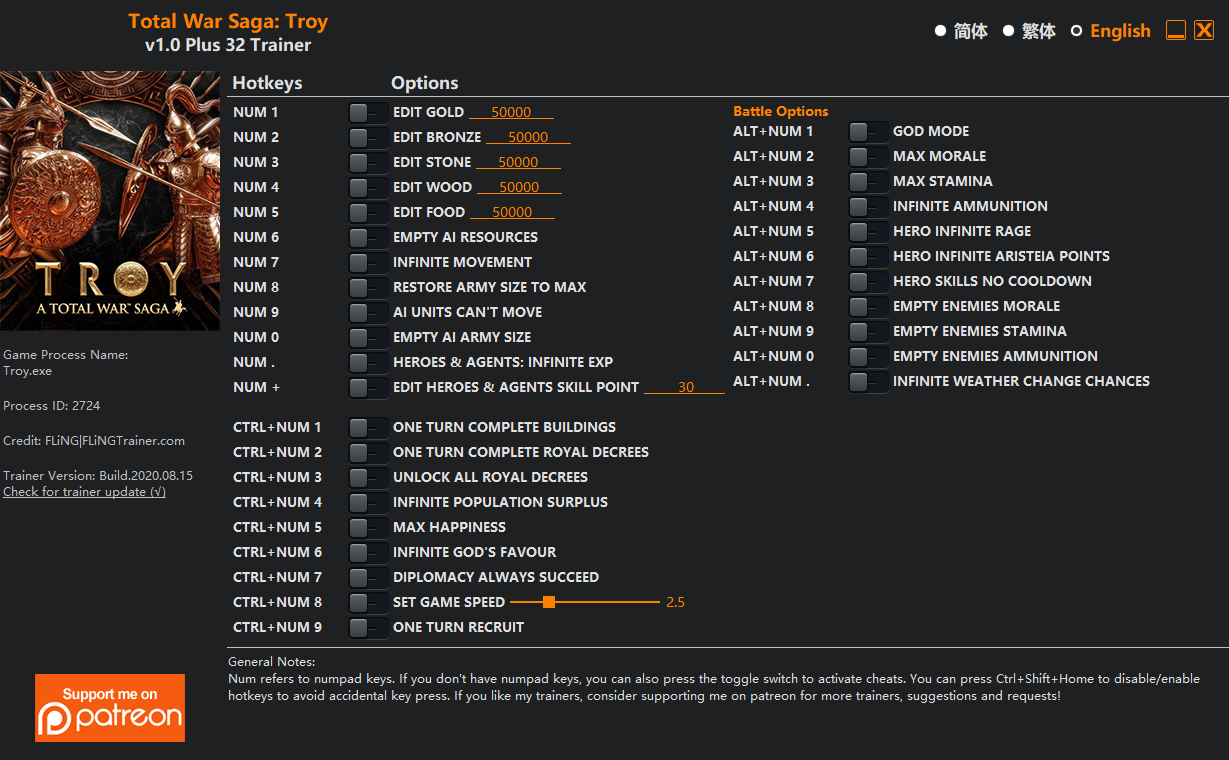
Task: Toggle the EDIT GOLD switch
Action: 368,113
